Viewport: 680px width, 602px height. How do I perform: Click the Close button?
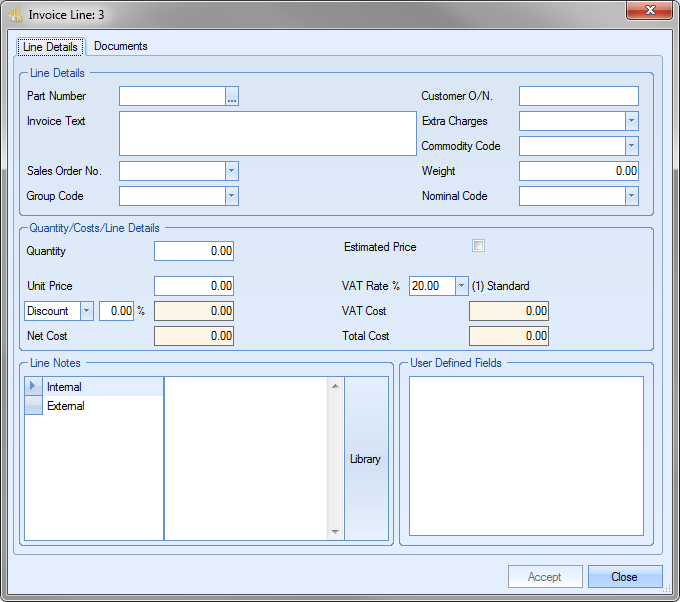pyautogui.click(x=625, y=577)
